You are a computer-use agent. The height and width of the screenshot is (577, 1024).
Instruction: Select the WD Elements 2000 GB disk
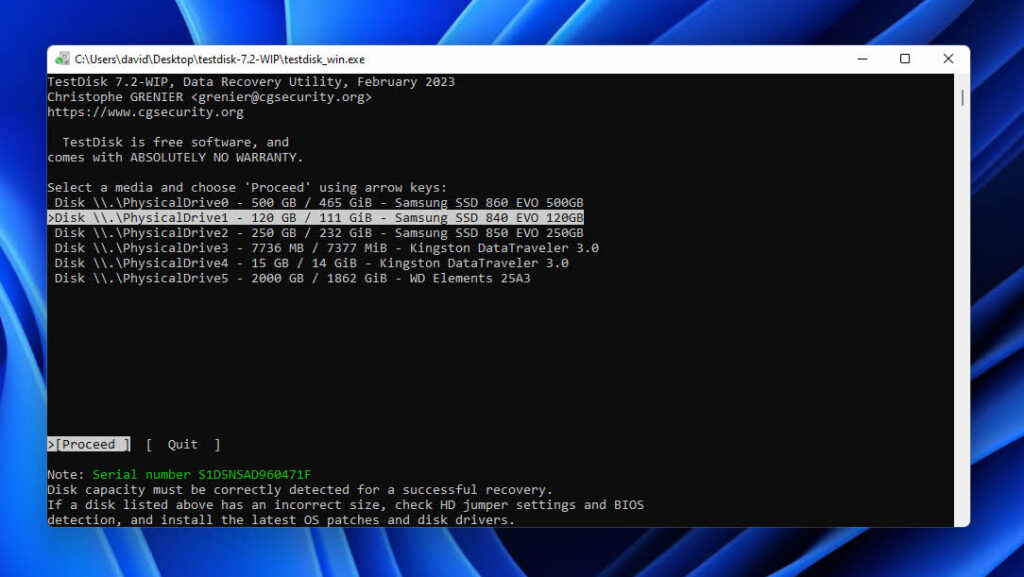coord(295,277)
